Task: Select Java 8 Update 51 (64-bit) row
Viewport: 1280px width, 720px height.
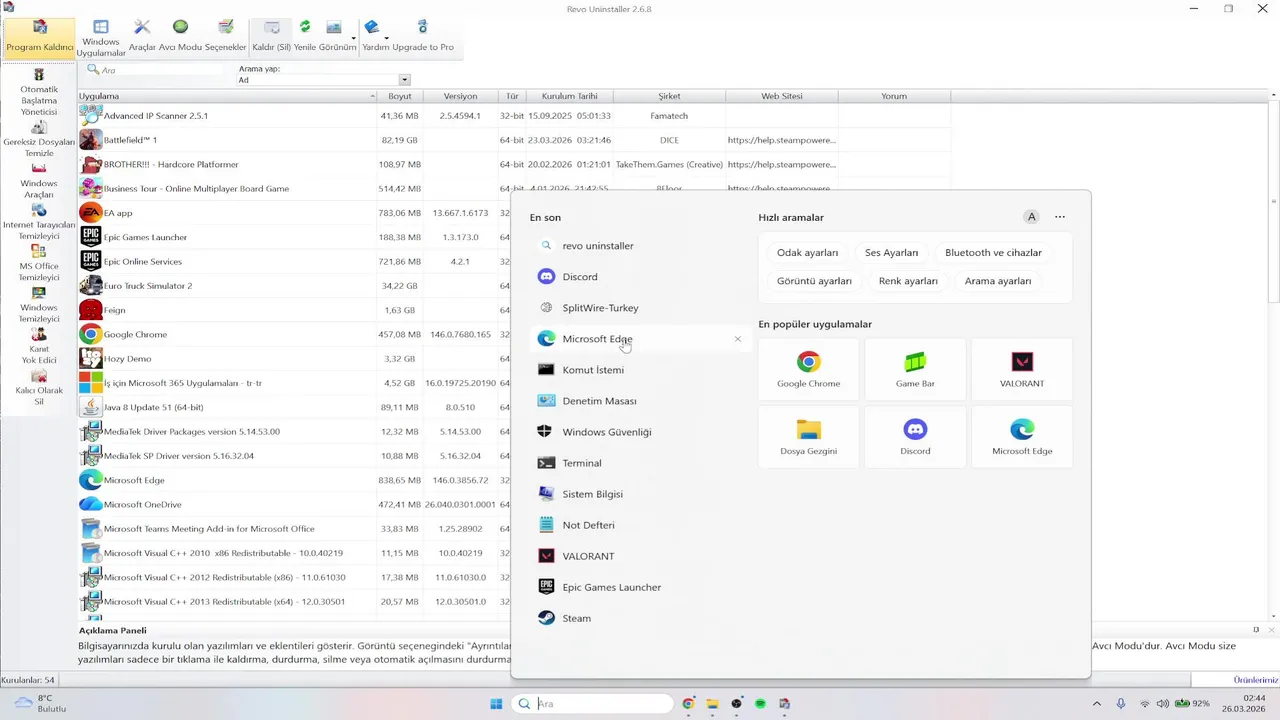Action: point(294,407)
